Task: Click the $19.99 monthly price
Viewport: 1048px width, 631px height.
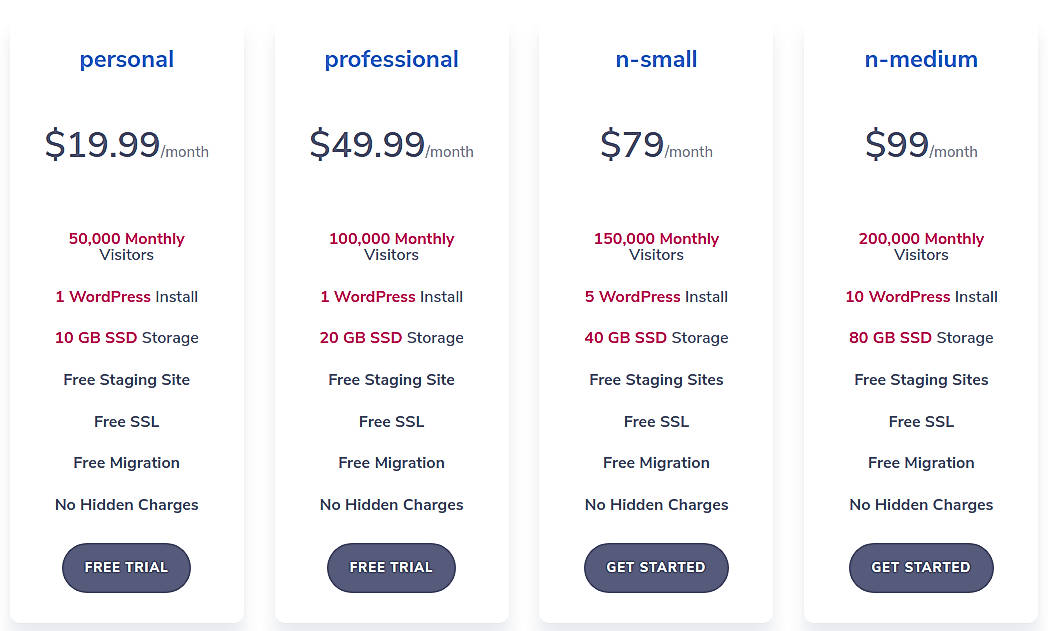Action: [126, 143]
